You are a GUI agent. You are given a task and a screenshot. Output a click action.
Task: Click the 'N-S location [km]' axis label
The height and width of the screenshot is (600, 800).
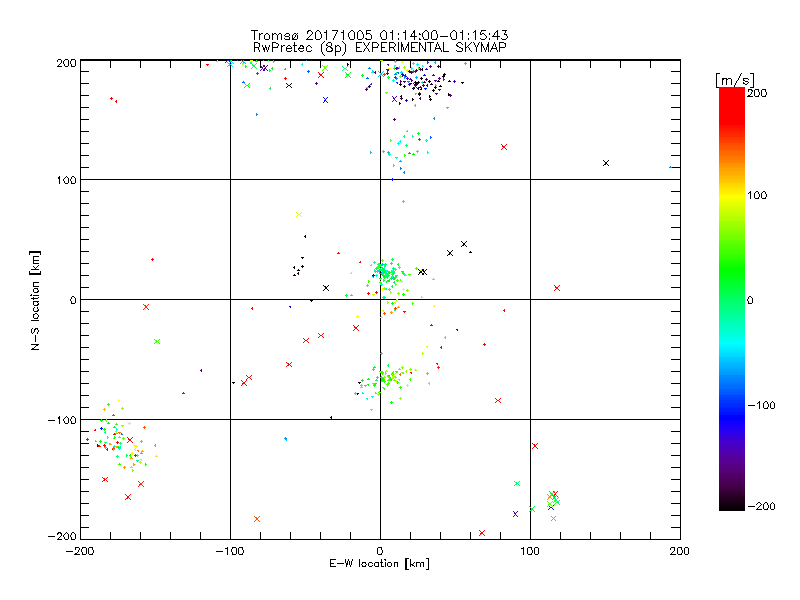[x=35, y=300]
